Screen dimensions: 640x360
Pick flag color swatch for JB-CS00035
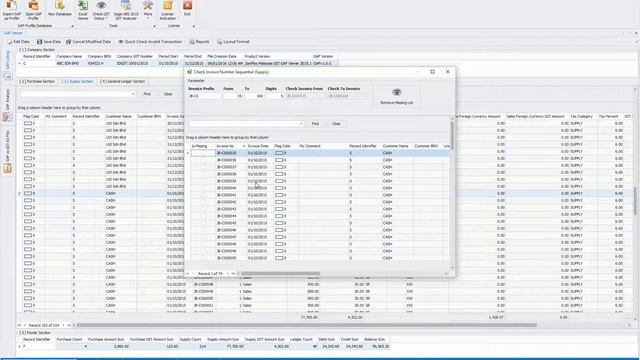(x=279, y=153)
